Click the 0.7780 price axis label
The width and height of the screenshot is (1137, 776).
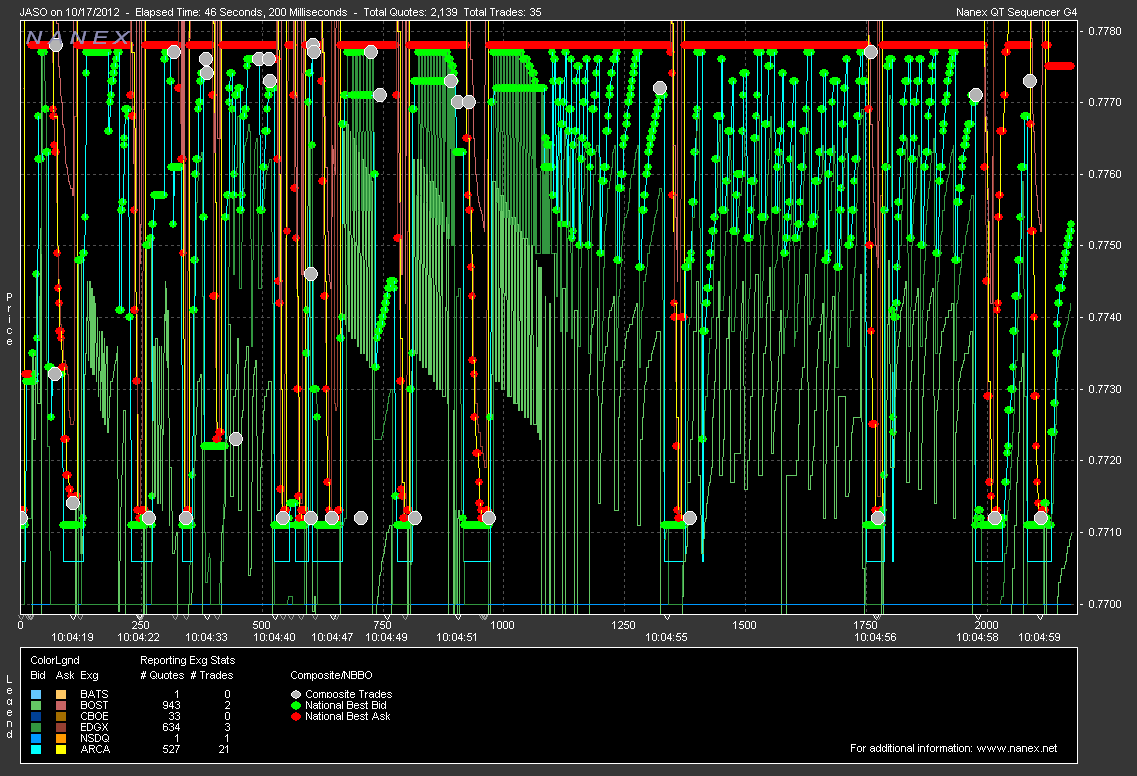[1104, 31]
